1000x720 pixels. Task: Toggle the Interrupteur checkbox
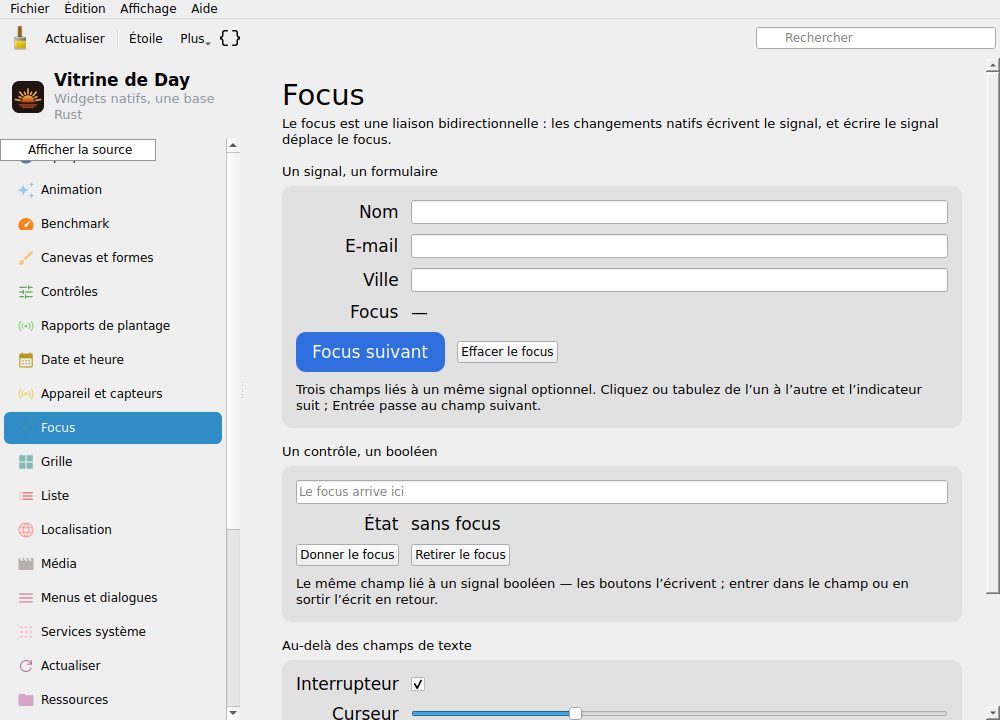[418, 684]
